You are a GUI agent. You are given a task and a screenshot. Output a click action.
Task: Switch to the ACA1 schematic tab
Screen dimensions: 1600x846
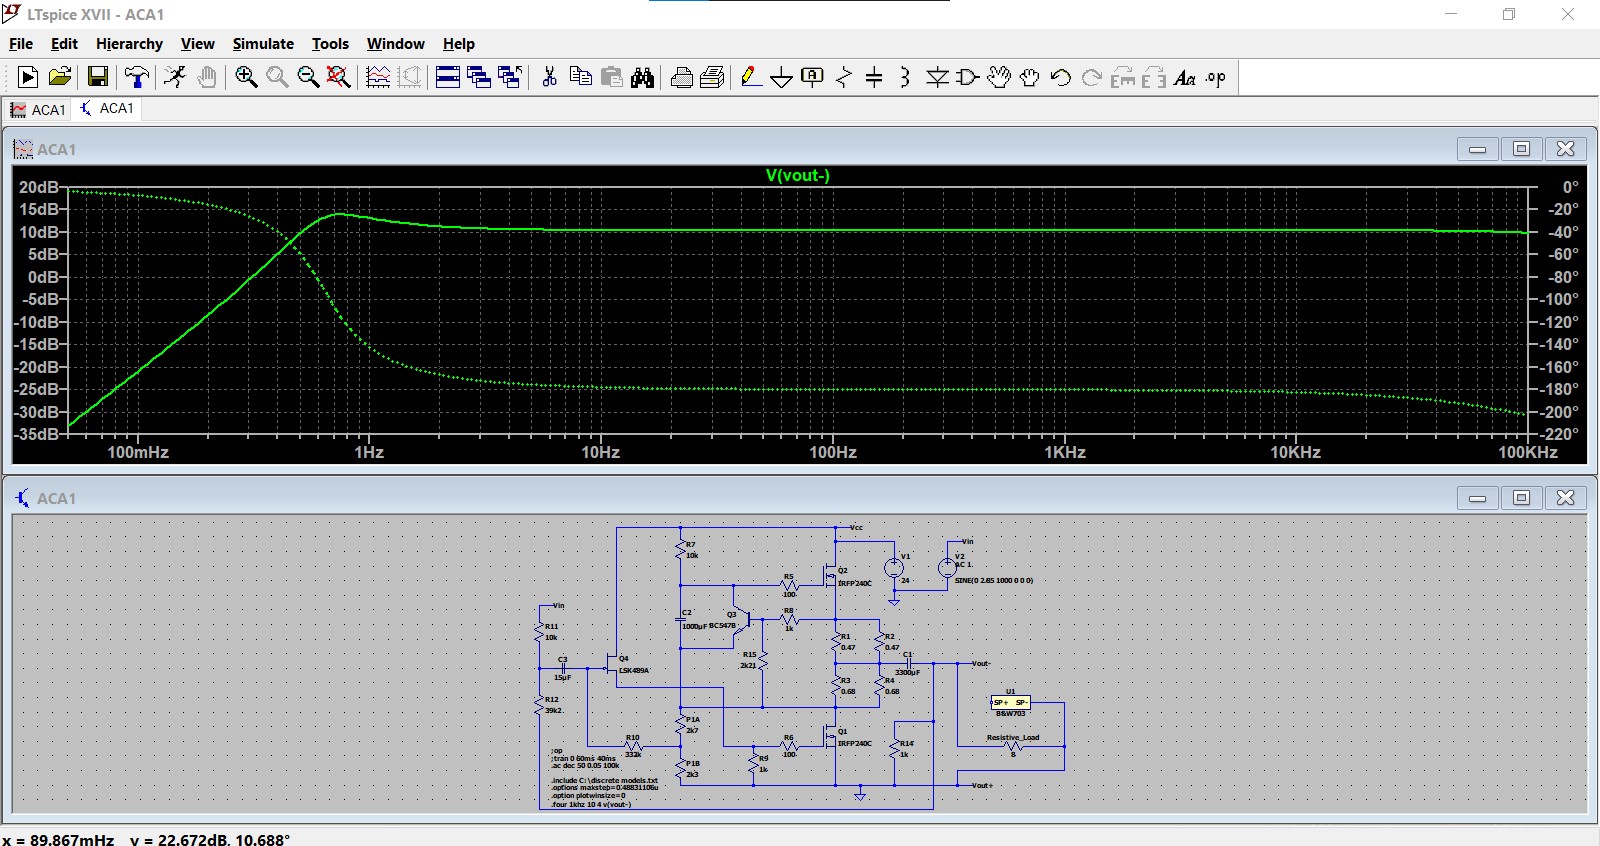click(107, 108)
